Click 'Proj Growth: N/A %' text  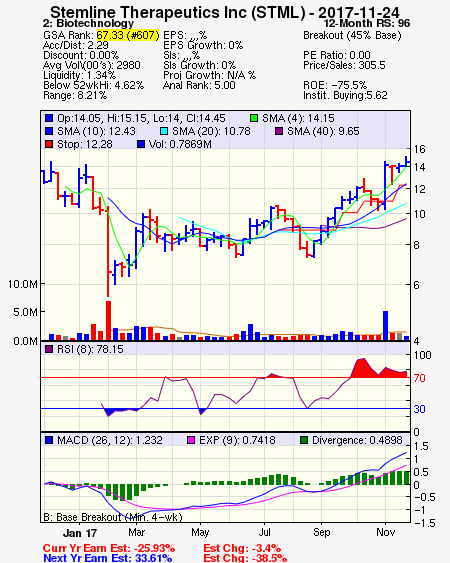pos(209,75)
